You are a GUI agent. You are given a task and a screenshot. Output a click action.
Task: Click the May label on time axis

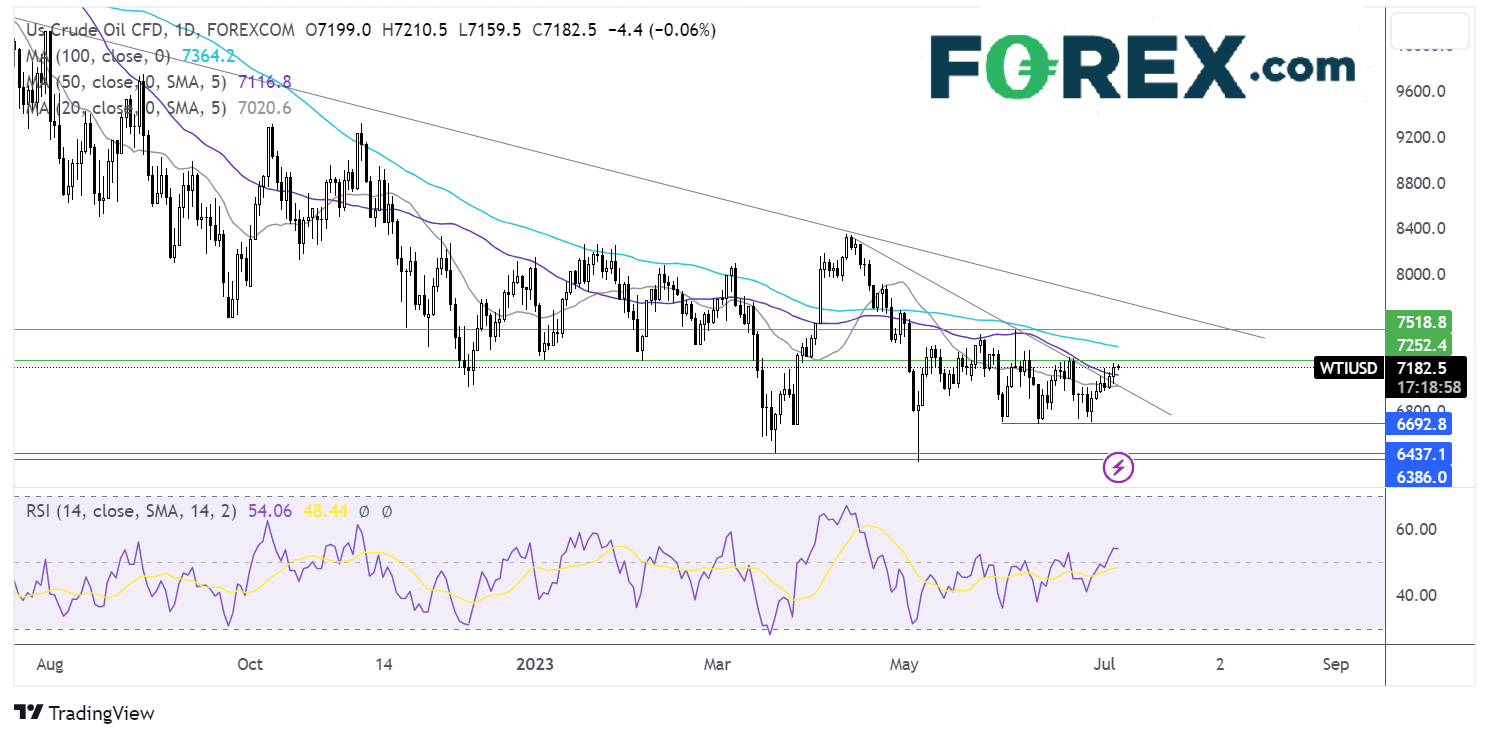click(x=903, y=664)
